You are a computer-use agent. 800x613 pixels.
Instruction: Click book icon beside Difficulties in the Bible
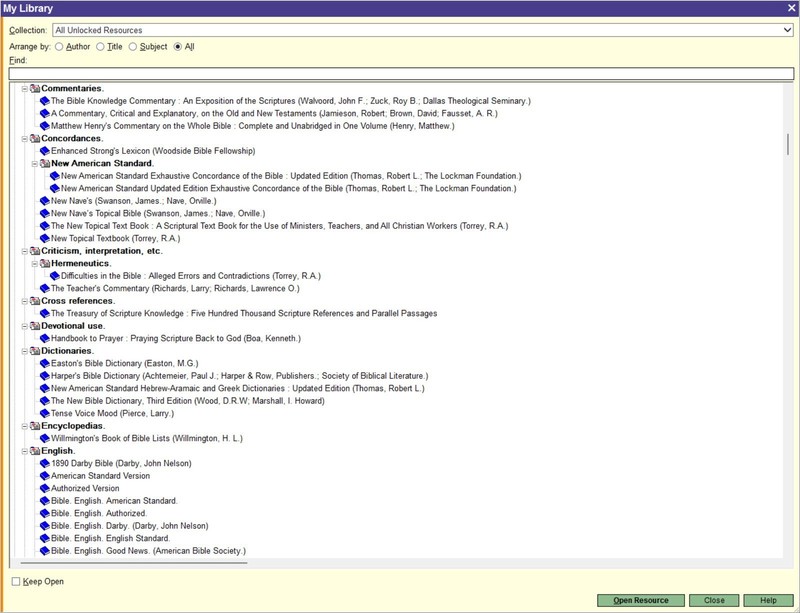pyautogui.click(x=55, y=276)
